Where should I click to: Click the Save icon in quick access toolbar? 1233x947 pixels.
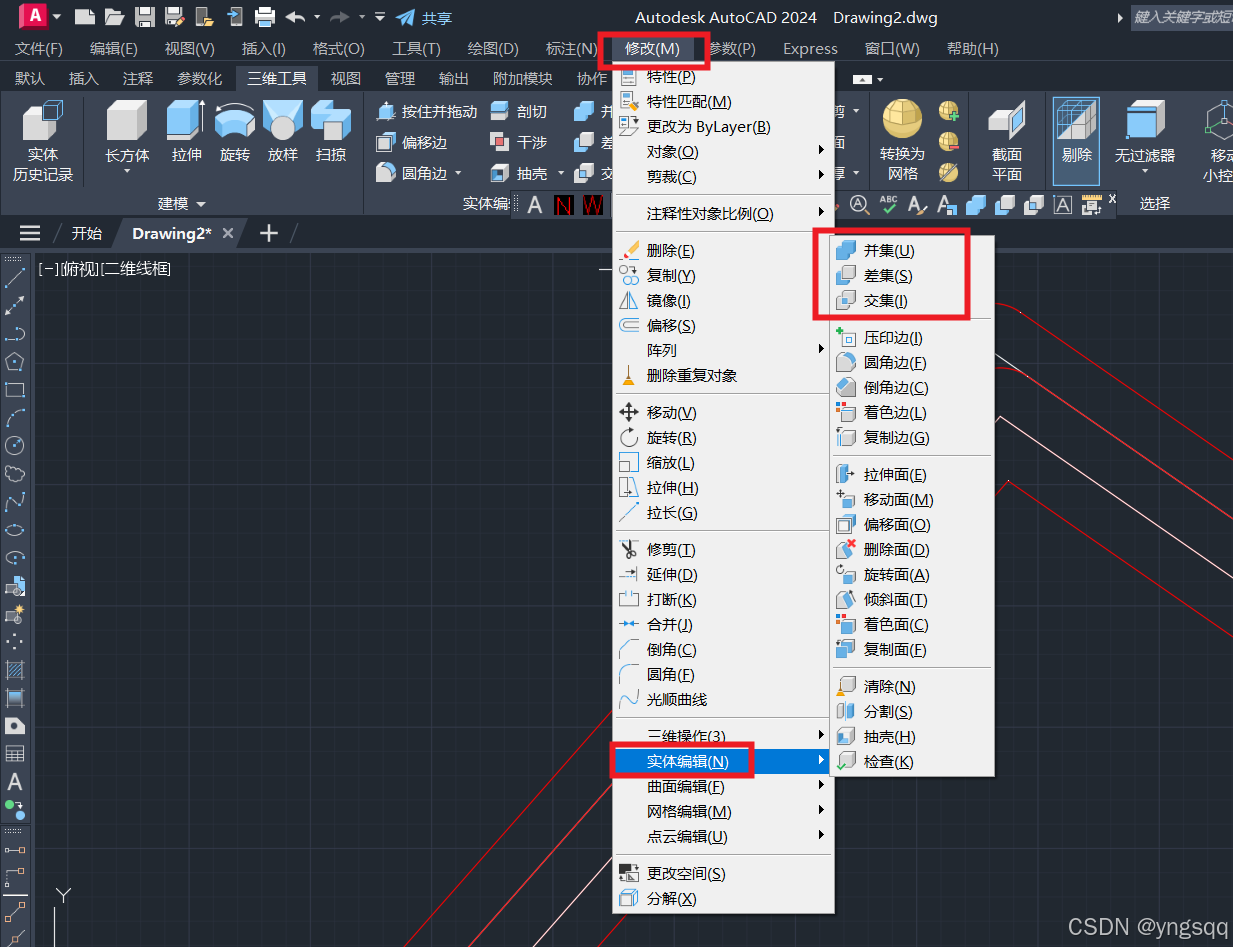pyautogui.click(x=145, y=17)
